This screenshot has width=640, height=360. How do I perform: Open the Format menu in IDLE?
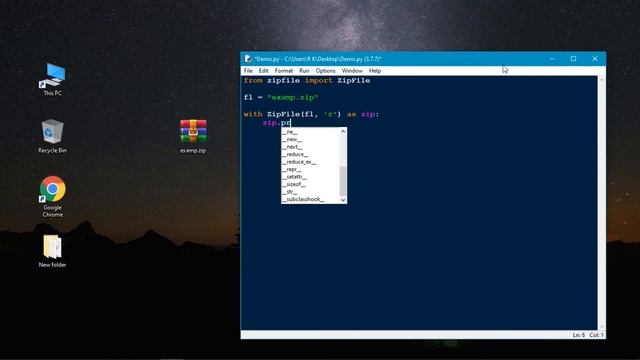[x=284, y=71]
